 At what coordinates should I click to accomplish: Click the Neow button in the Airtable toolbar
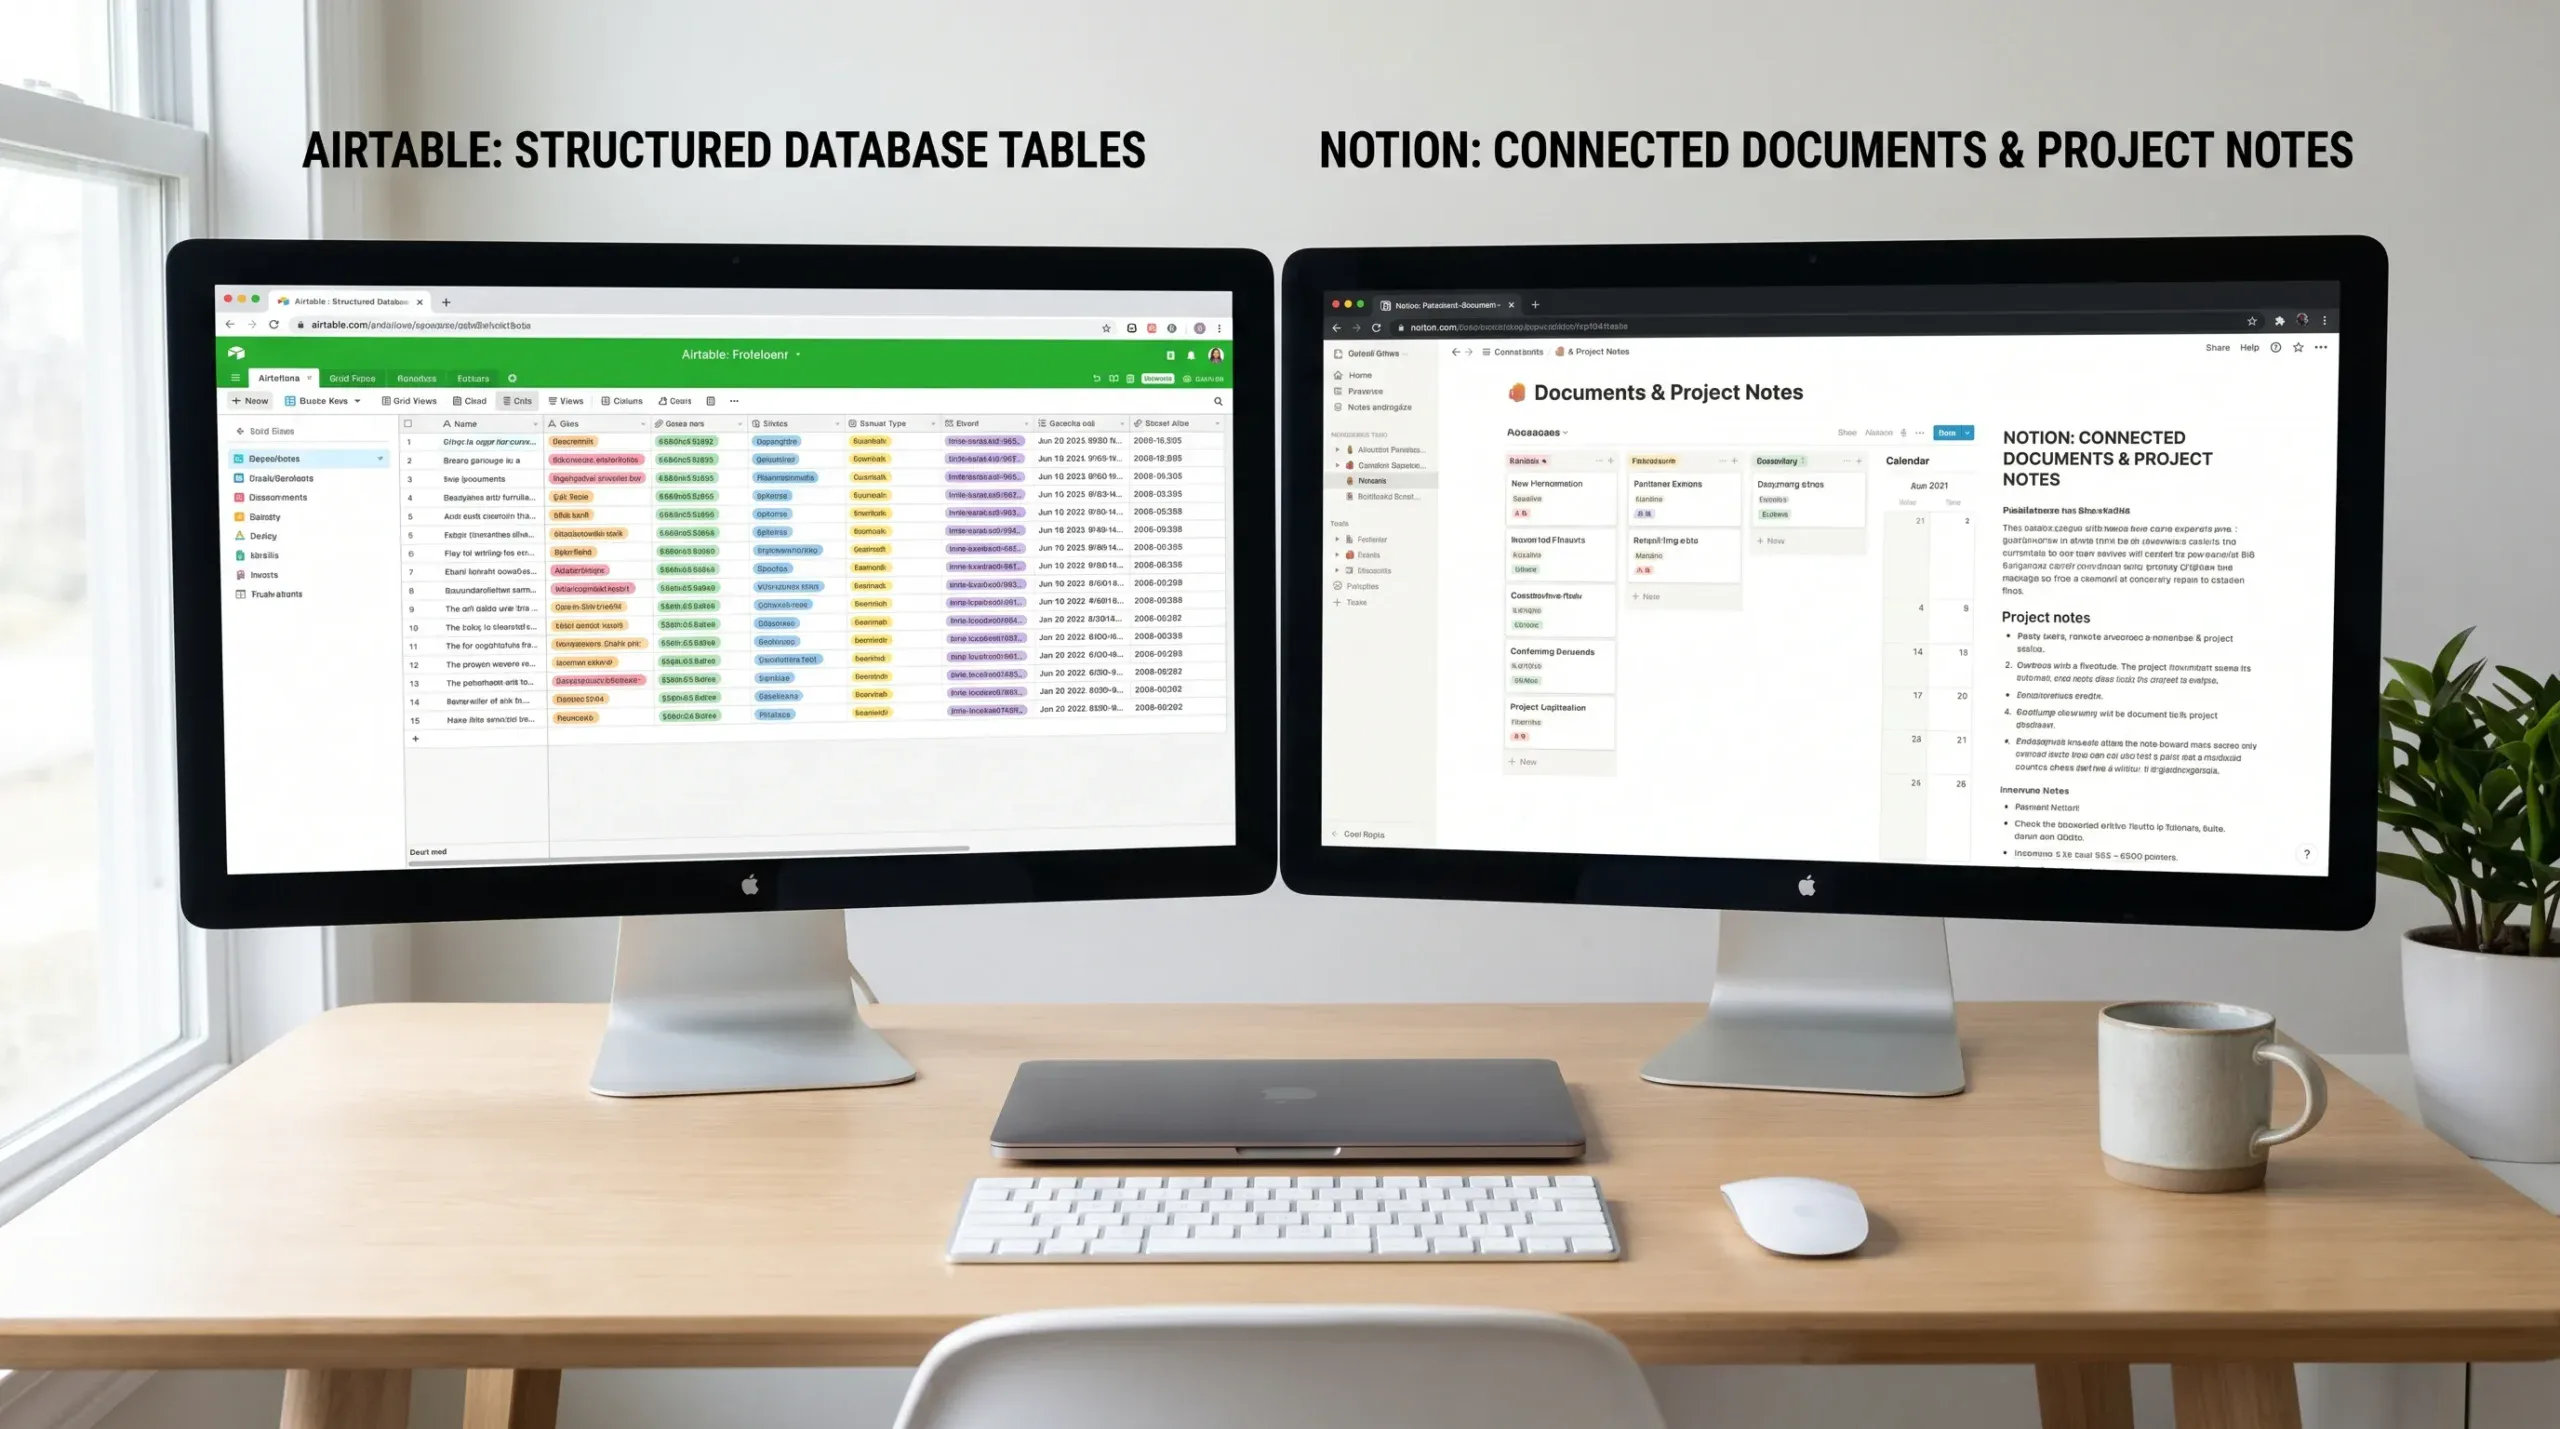click(250, 401)
